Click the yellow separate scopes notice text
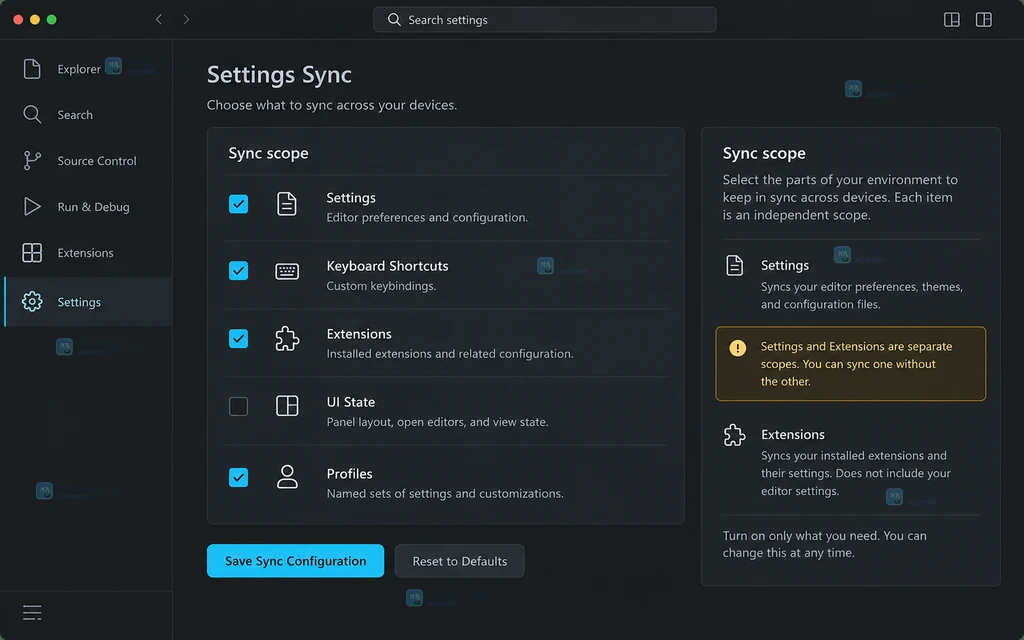Screen dimensions: 1024x640 click(856, 364)
